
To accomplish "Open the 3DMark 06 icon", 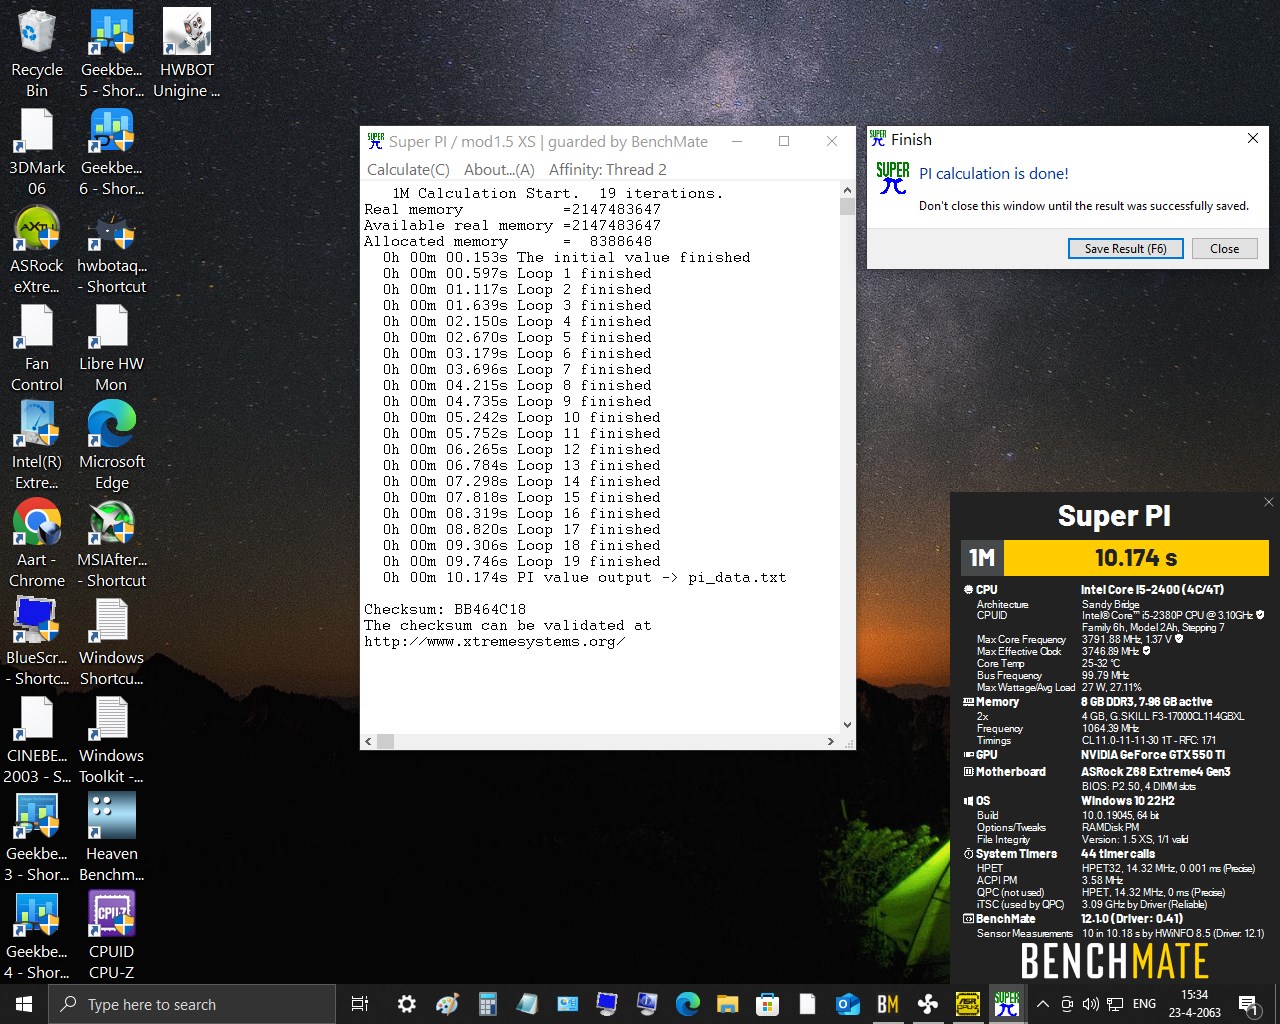I will coord(37,153).
